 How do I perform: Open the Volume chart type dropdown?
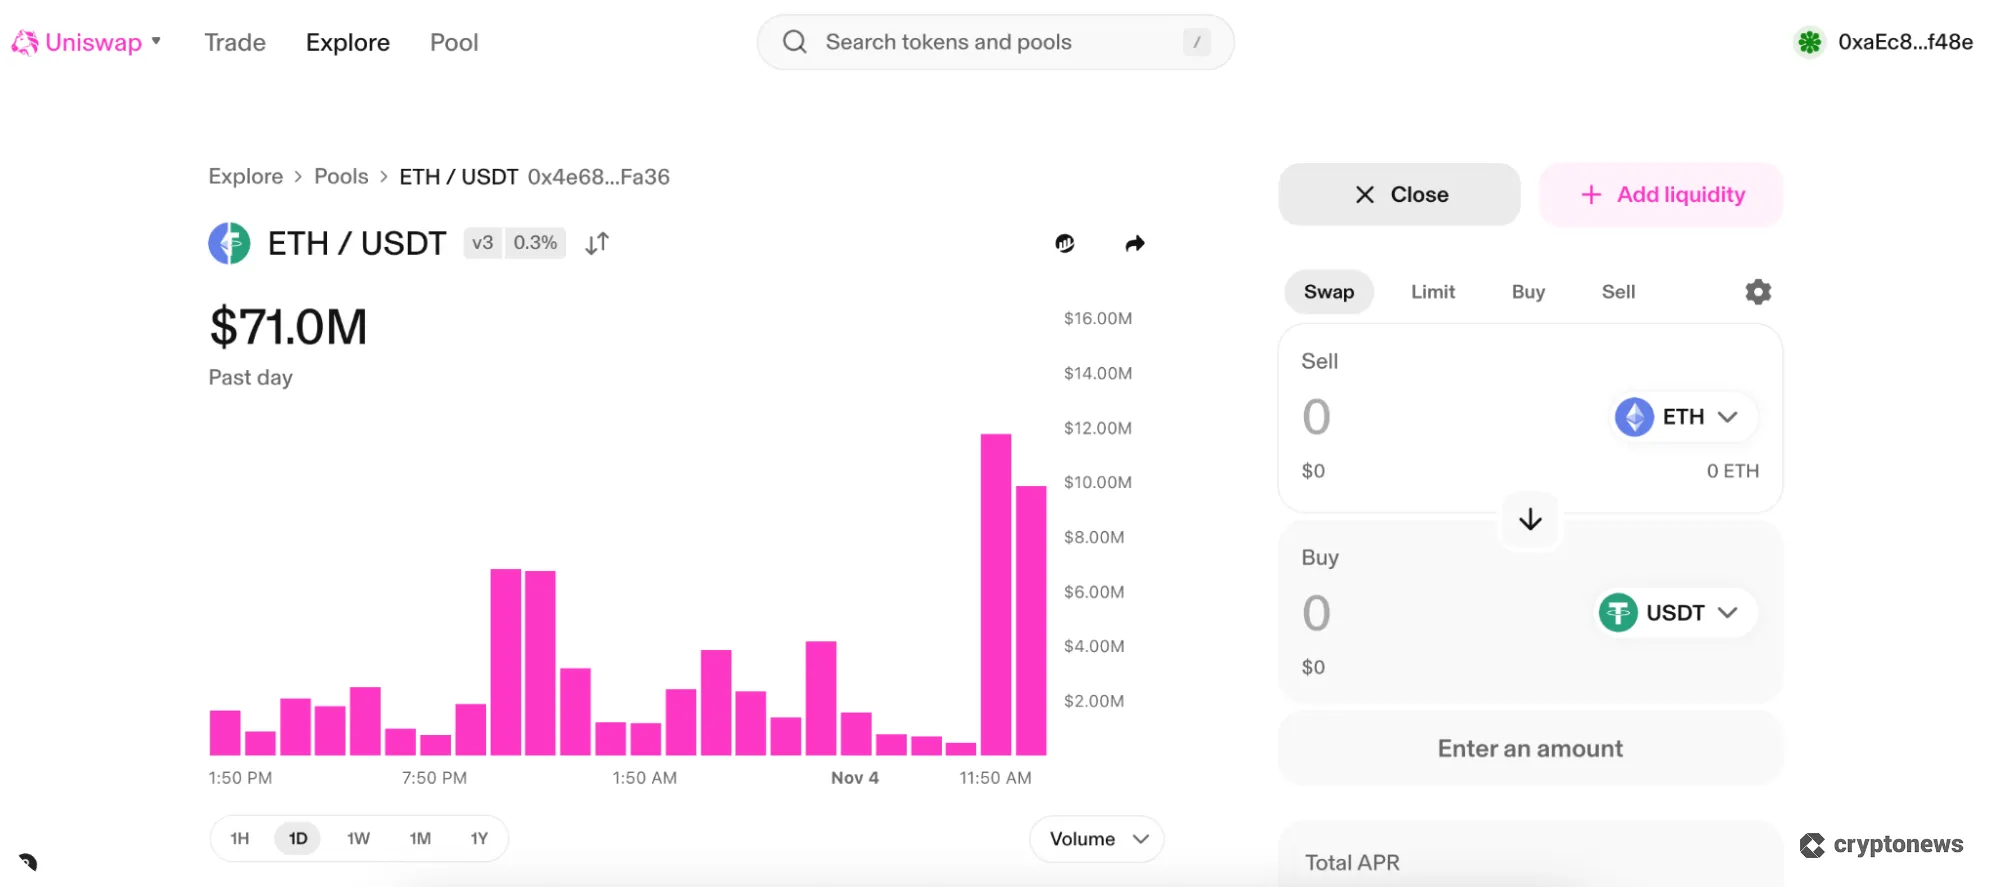point(1097,839)
